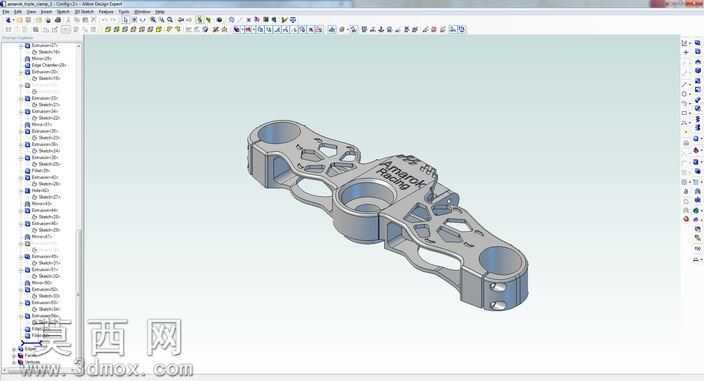
Task: Open the Edit menu
Action: 18,12
